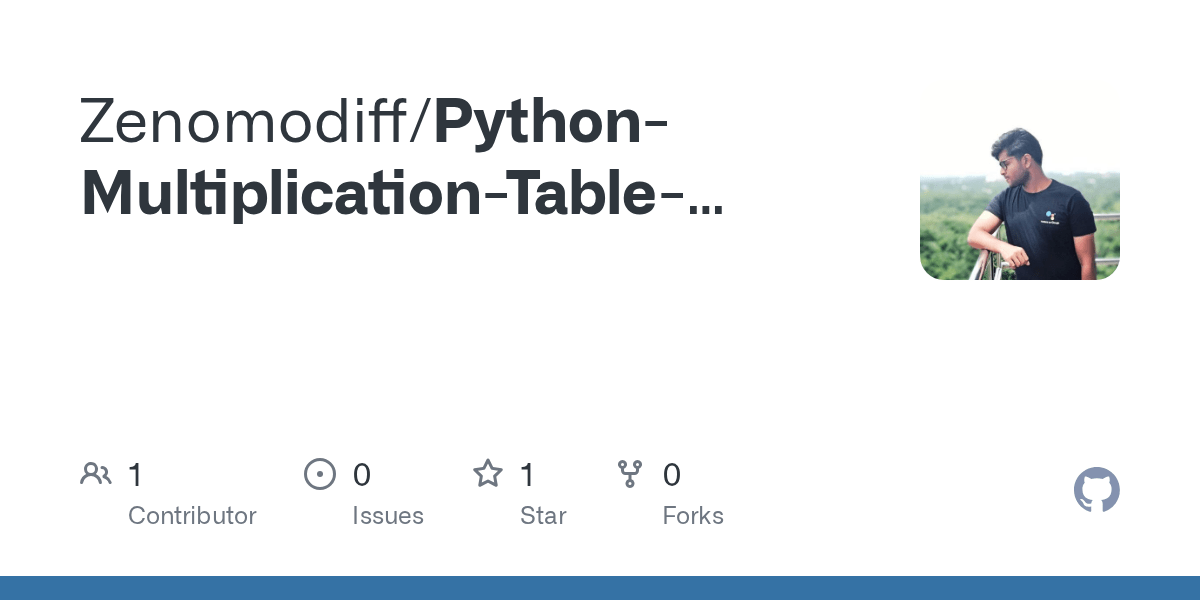Click the forks count number 0
Image resolution: width=1200 pixels, height=600 pixels.
coord(672,475)
